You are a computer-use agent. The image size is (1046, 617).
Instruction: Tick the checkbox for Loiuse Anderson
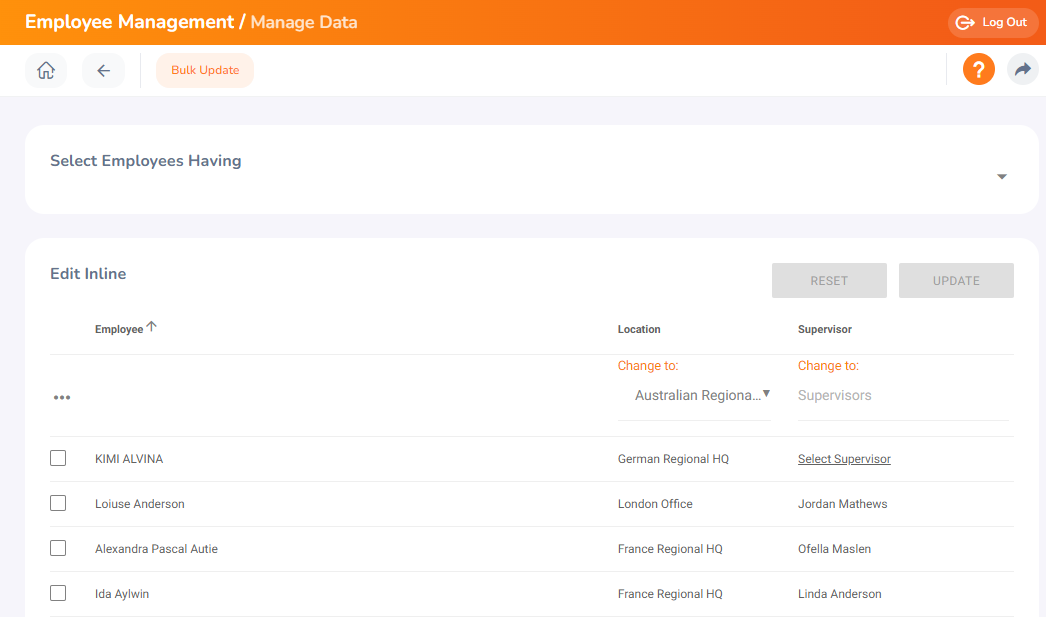click(x=58, y=503)
